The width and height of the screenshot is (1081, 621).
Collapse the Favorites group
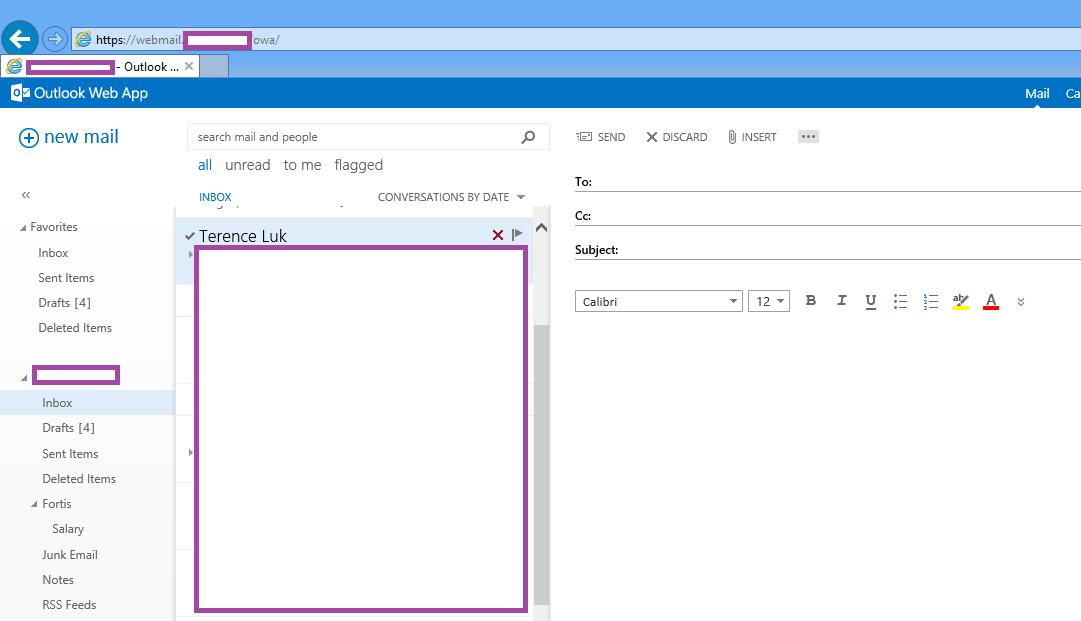click(x=23, y=227)
